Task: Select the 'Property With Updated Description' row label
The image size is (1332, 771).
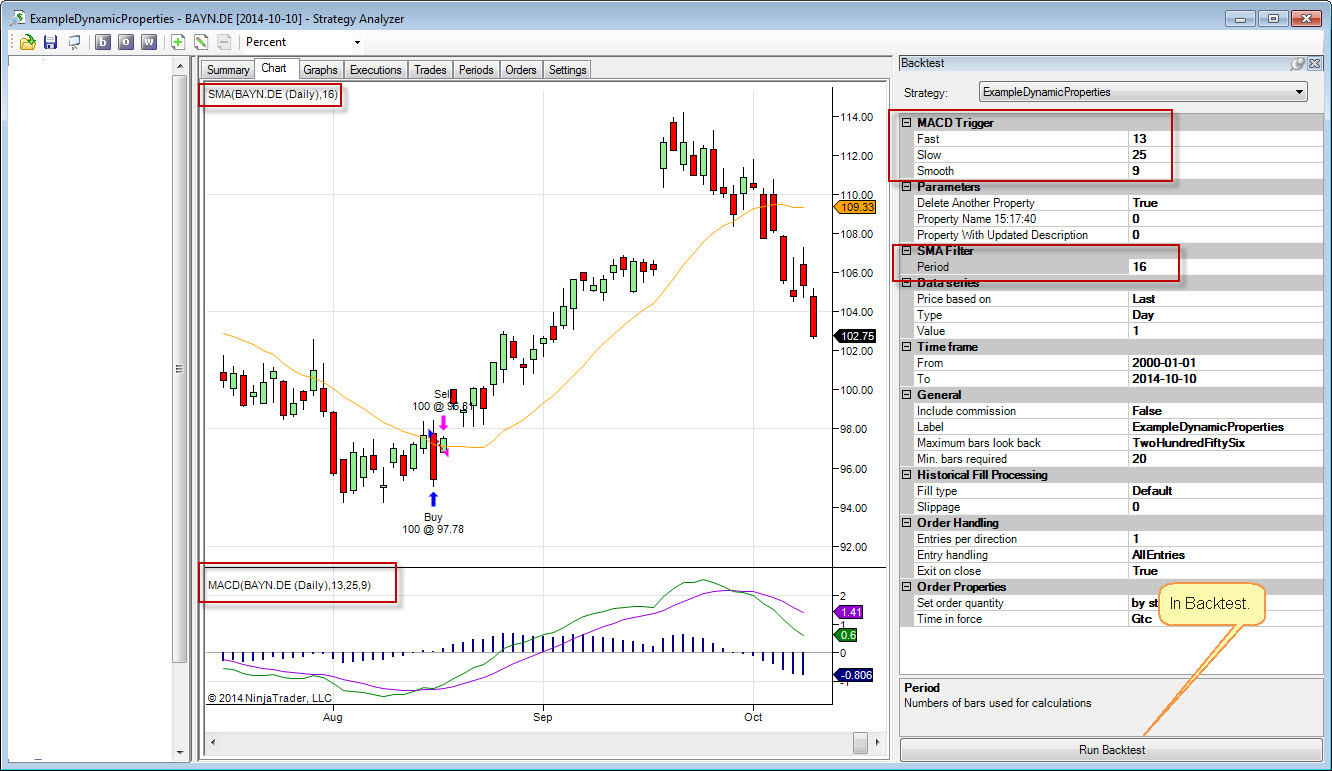Action: pyautogui.click(x=1002, y=235)
